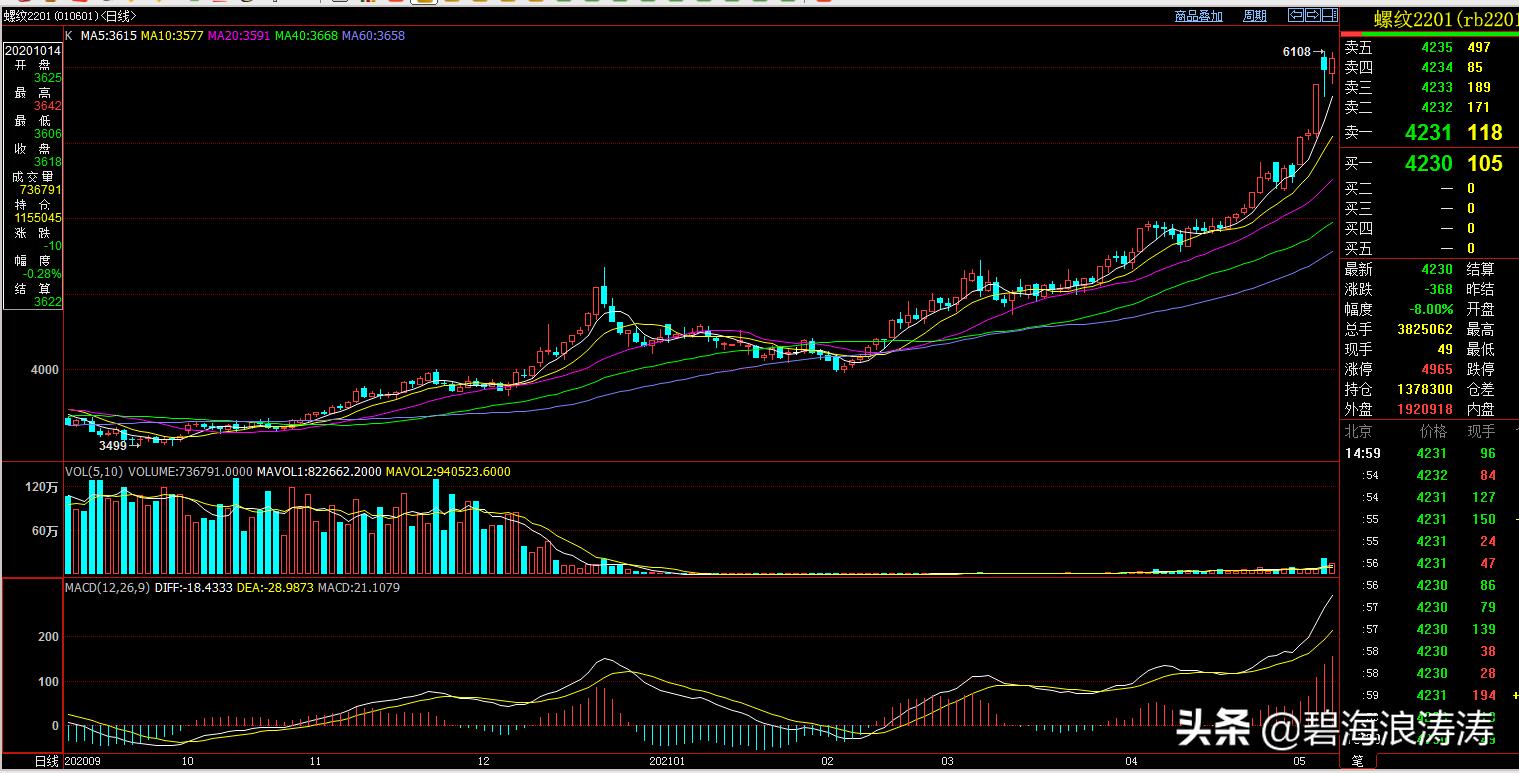Click the DEA:-28.9873 value
1519x773 pixels.
coord(274,588)
